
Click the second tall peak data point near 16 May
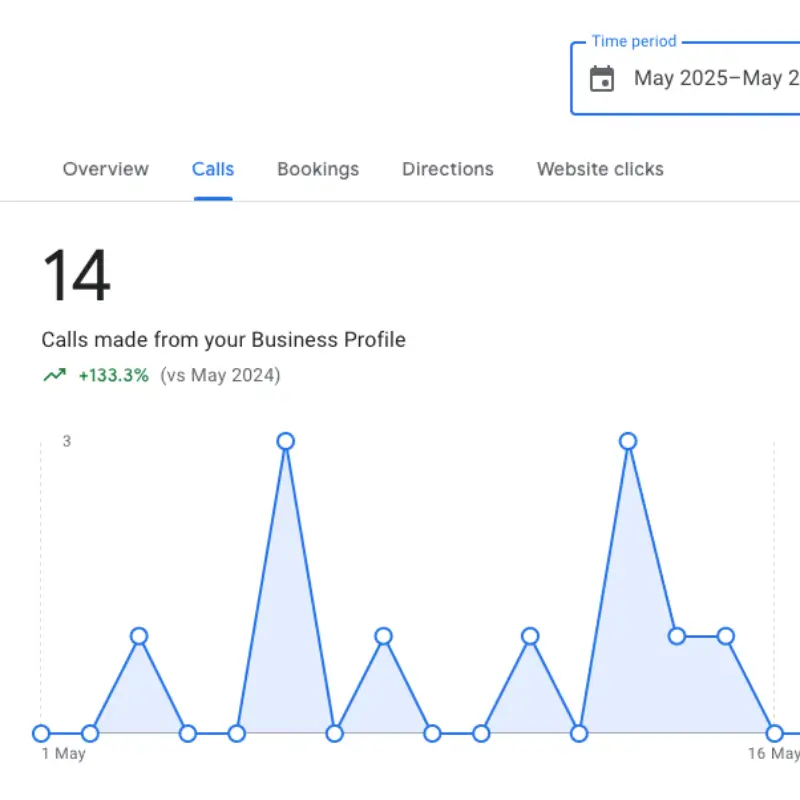(628, 440)
